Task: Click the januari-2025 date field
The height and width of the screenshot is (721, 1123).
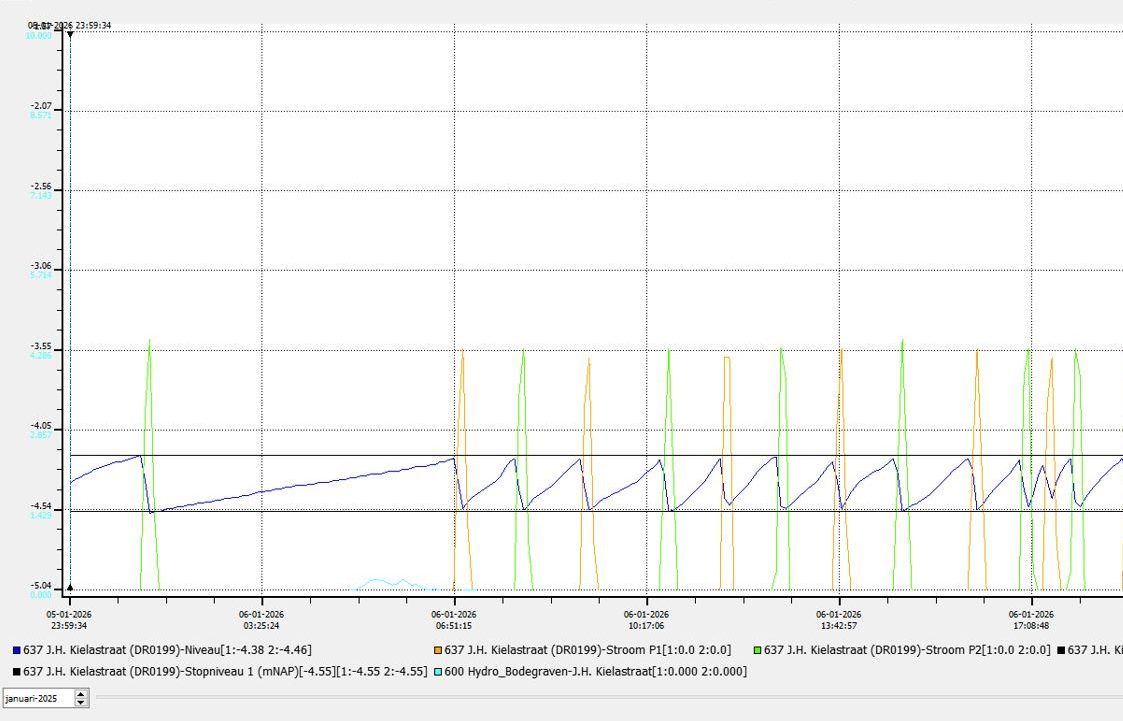Action: pos(37,698)
